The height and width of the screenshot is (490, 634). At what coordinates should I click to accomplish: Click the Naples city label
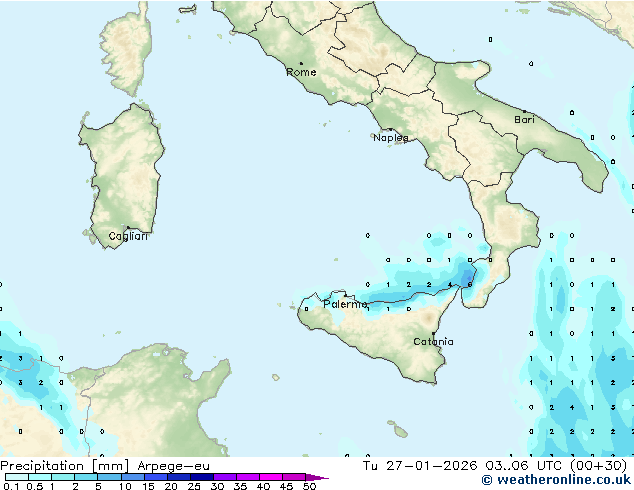[391, 138]
